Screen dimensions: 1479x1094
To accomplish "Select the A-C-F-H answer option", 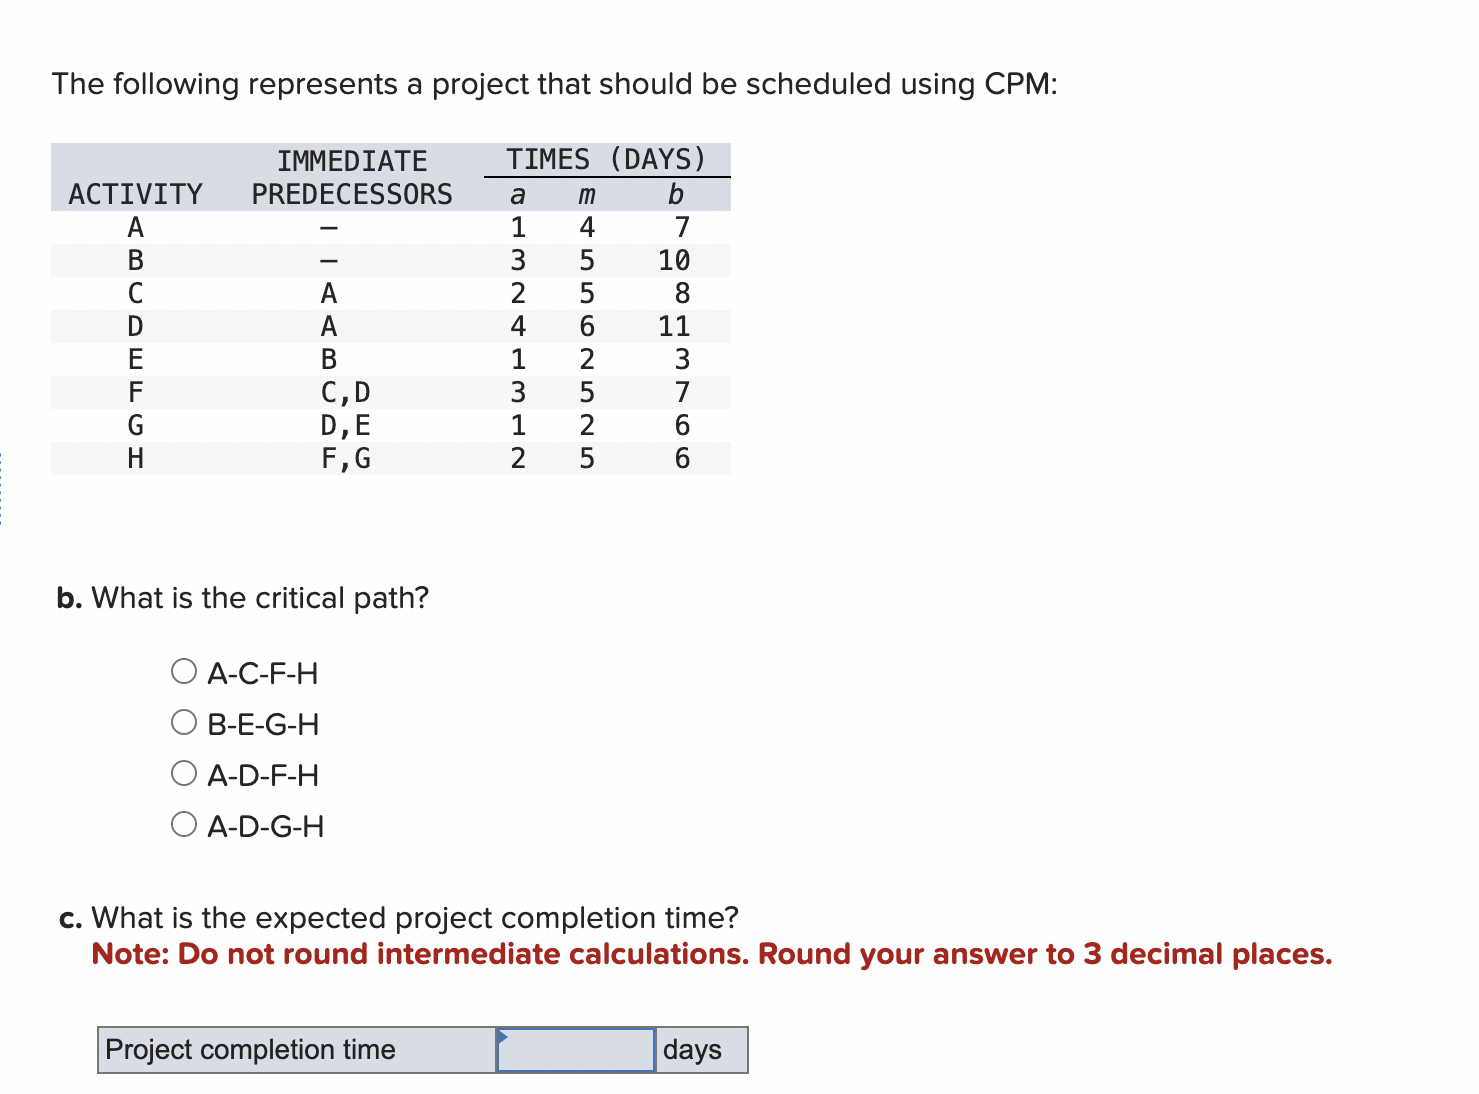I will tap(184, 671).
